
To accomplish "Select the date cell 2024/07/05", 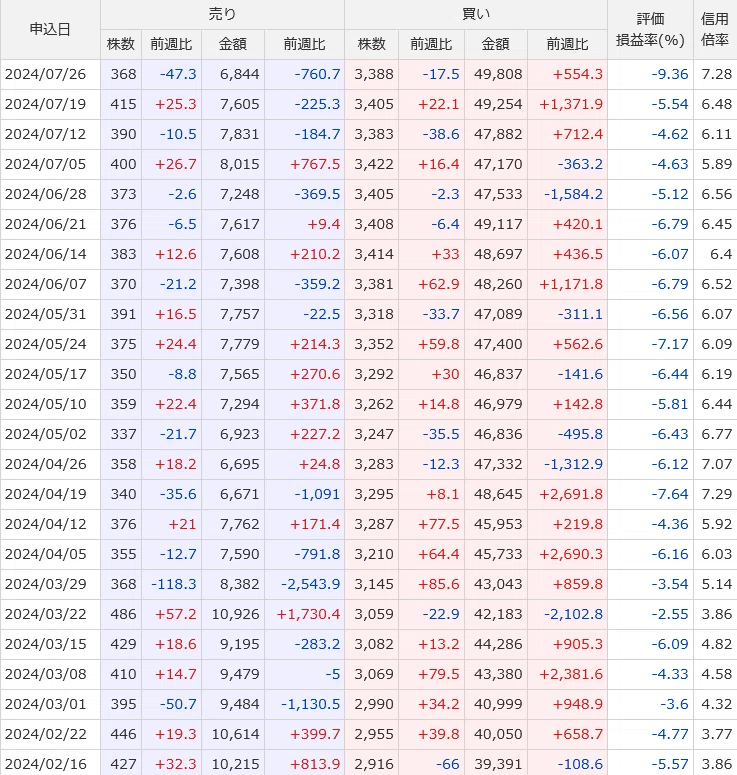I will click(50, 165).
